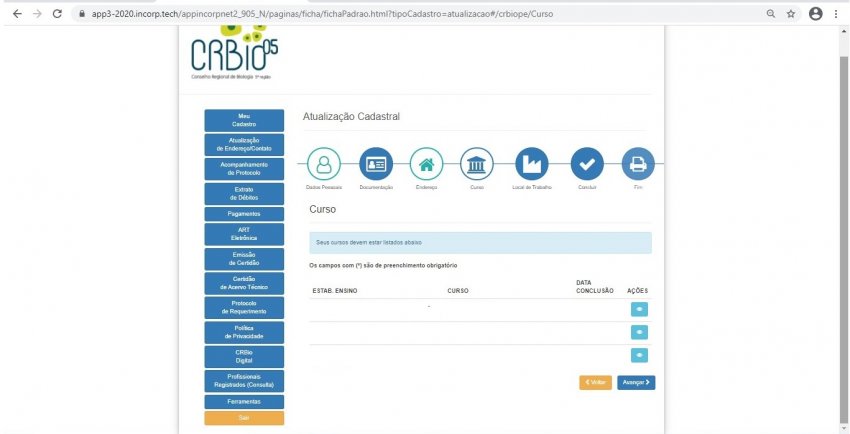Open Ferramentas sidebar item
850x434 pixels.
pyautogui.click(x=244, y=402)
